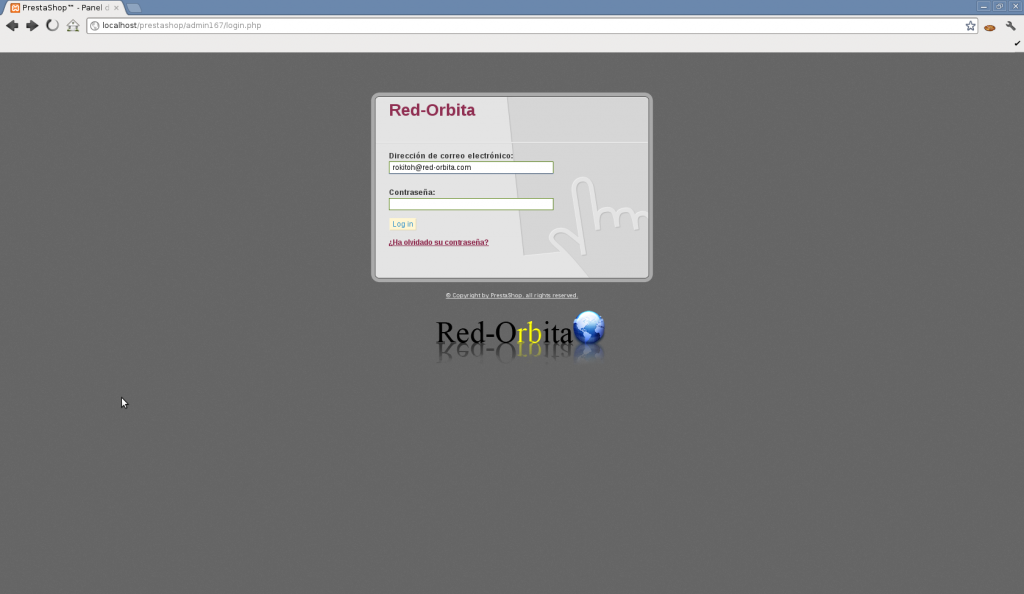Restore the browser window size
Viewport: 1024px width, 594px height.
[x=999, y=6]
